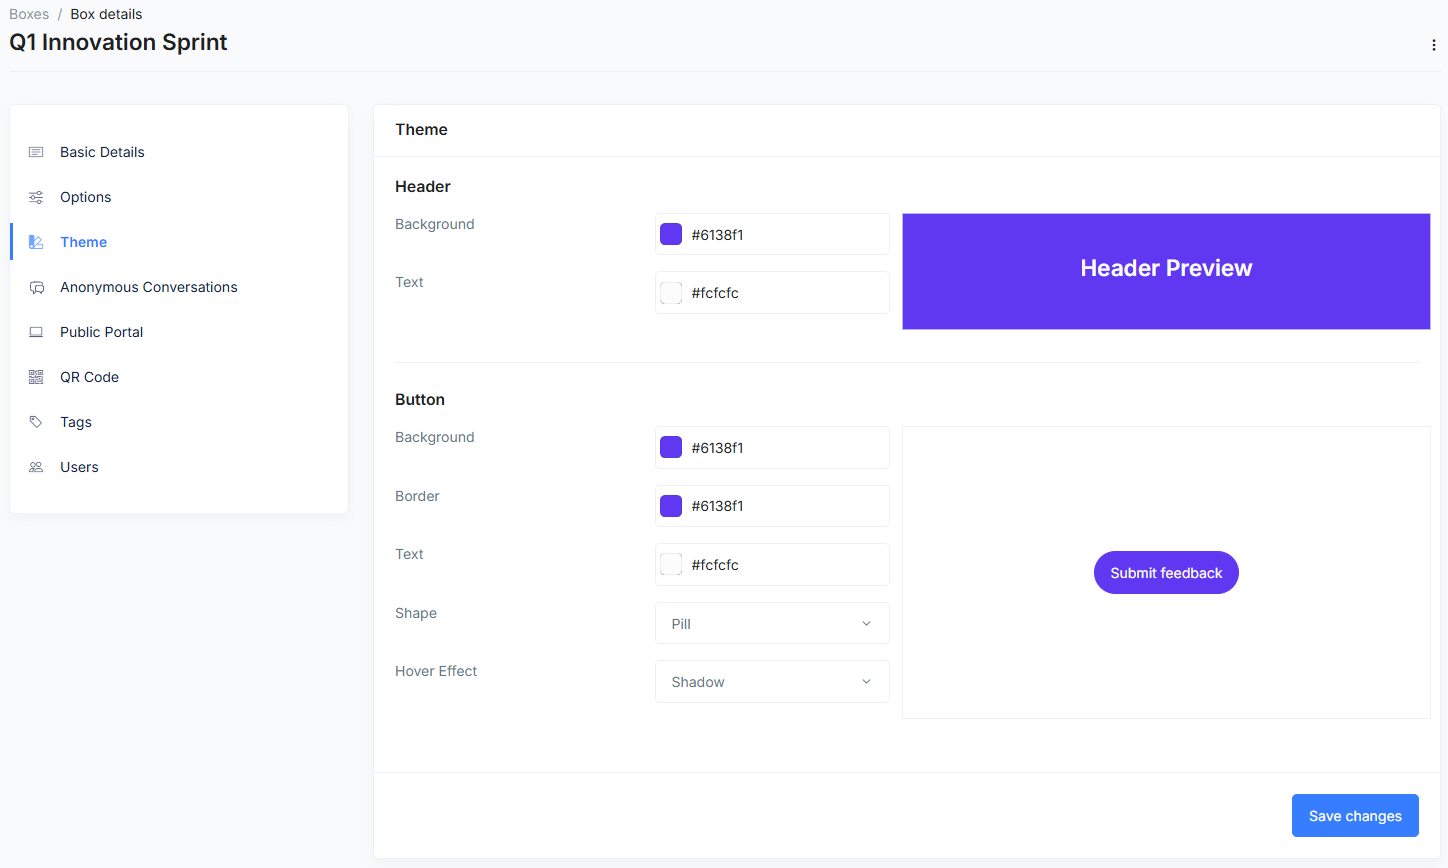Click the Tags label icon
The image size is (1448, 868).
pyautogui.click(x=36, y=421)
